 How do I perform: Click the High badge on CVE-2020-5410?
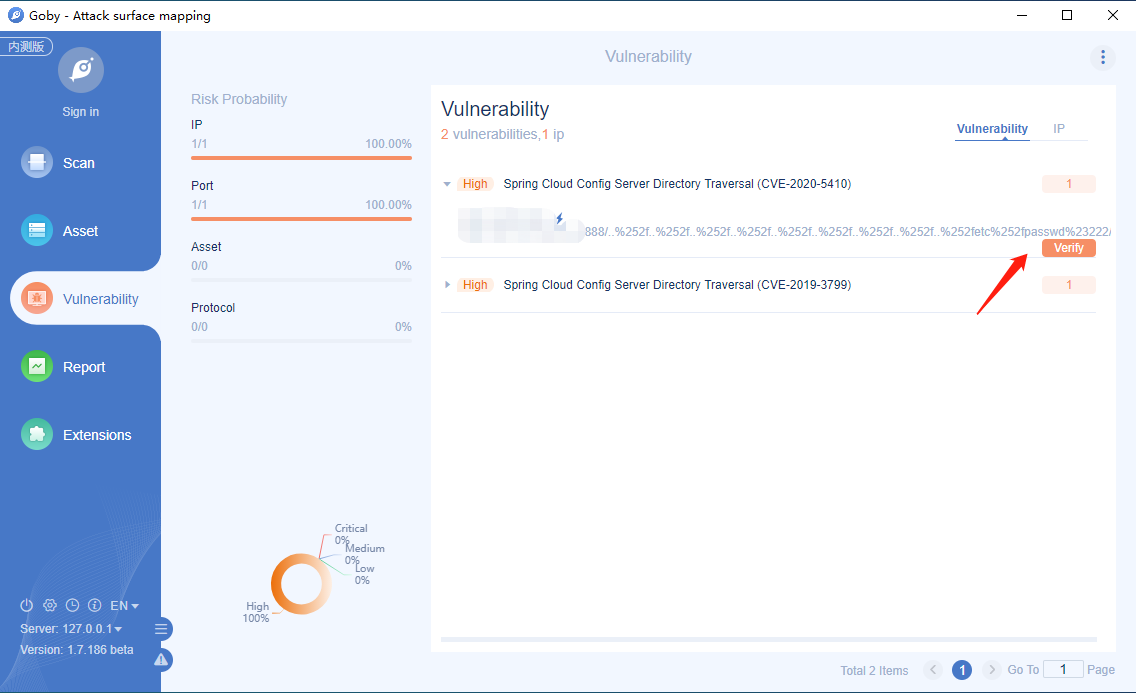coord(475,184)
